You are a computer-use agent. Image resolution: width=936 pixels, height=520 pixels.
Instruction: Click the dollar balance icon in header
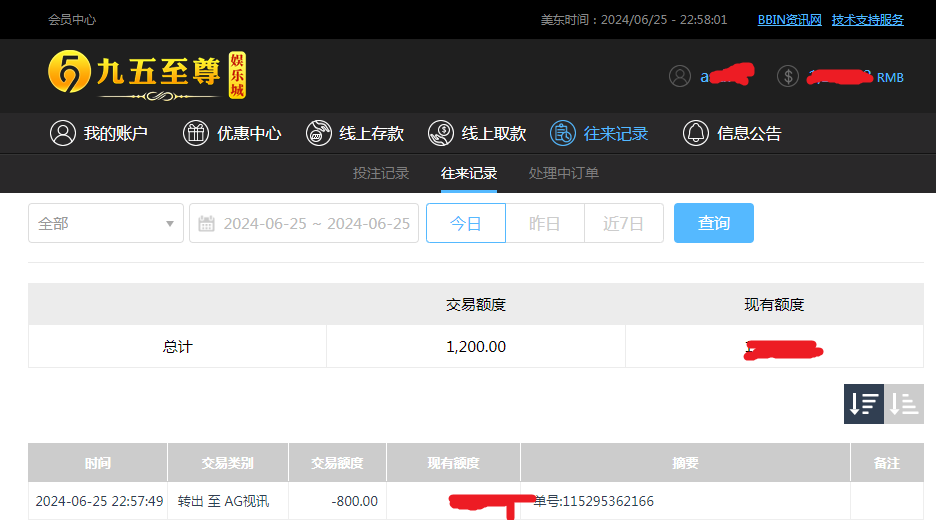point(788,76)
